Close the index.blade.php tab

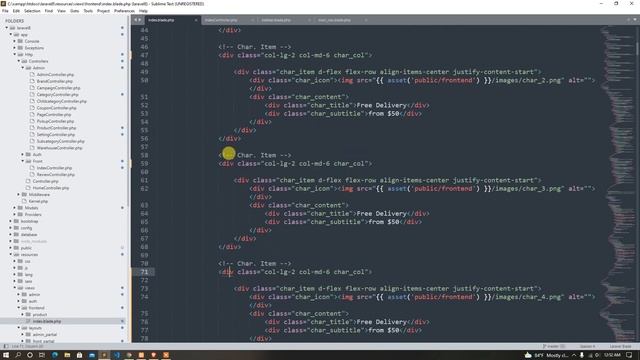tap(196, 20)
